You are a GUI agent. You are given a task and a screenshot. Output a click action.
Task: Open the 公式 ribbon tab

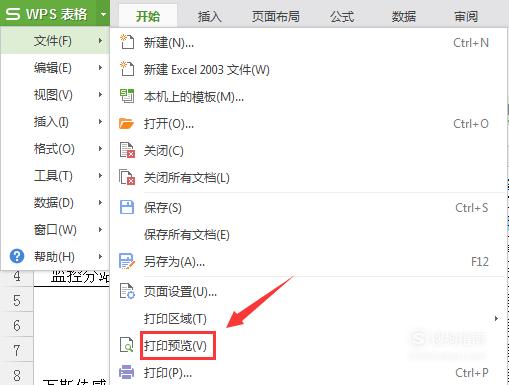(342, 16)
